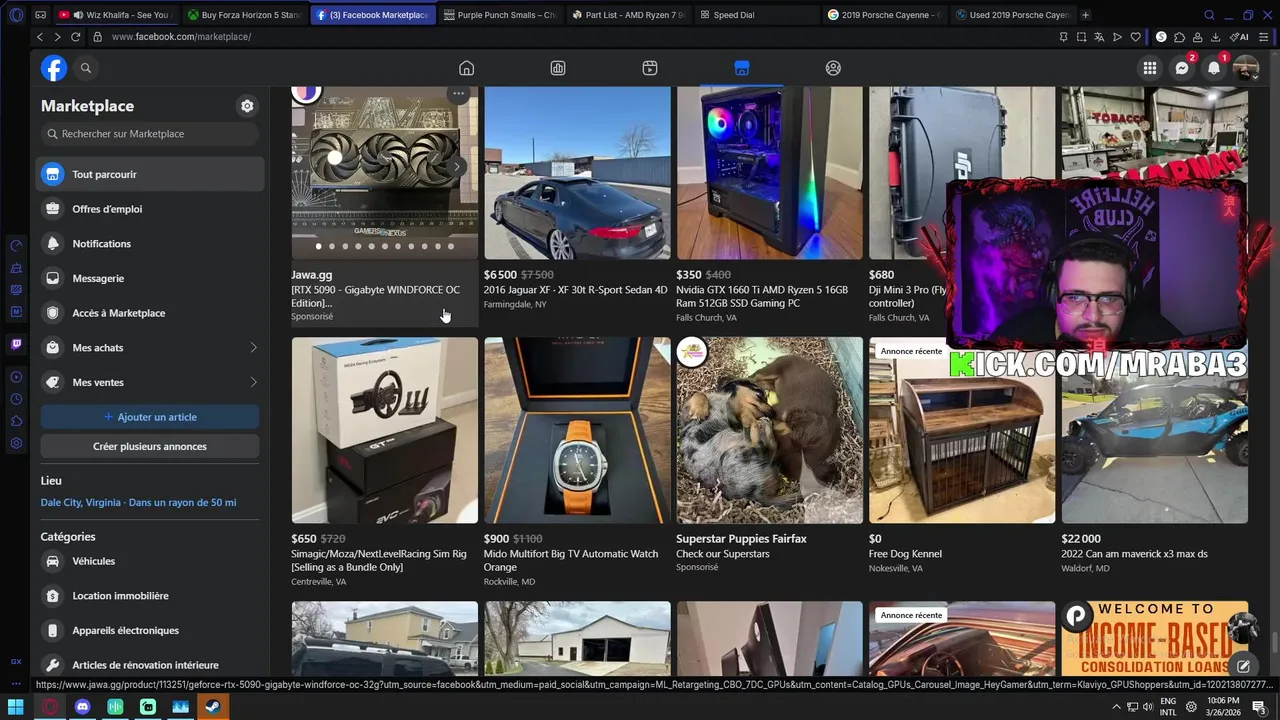
Task: Click Ajouter un article button
Action: [150, 417]
